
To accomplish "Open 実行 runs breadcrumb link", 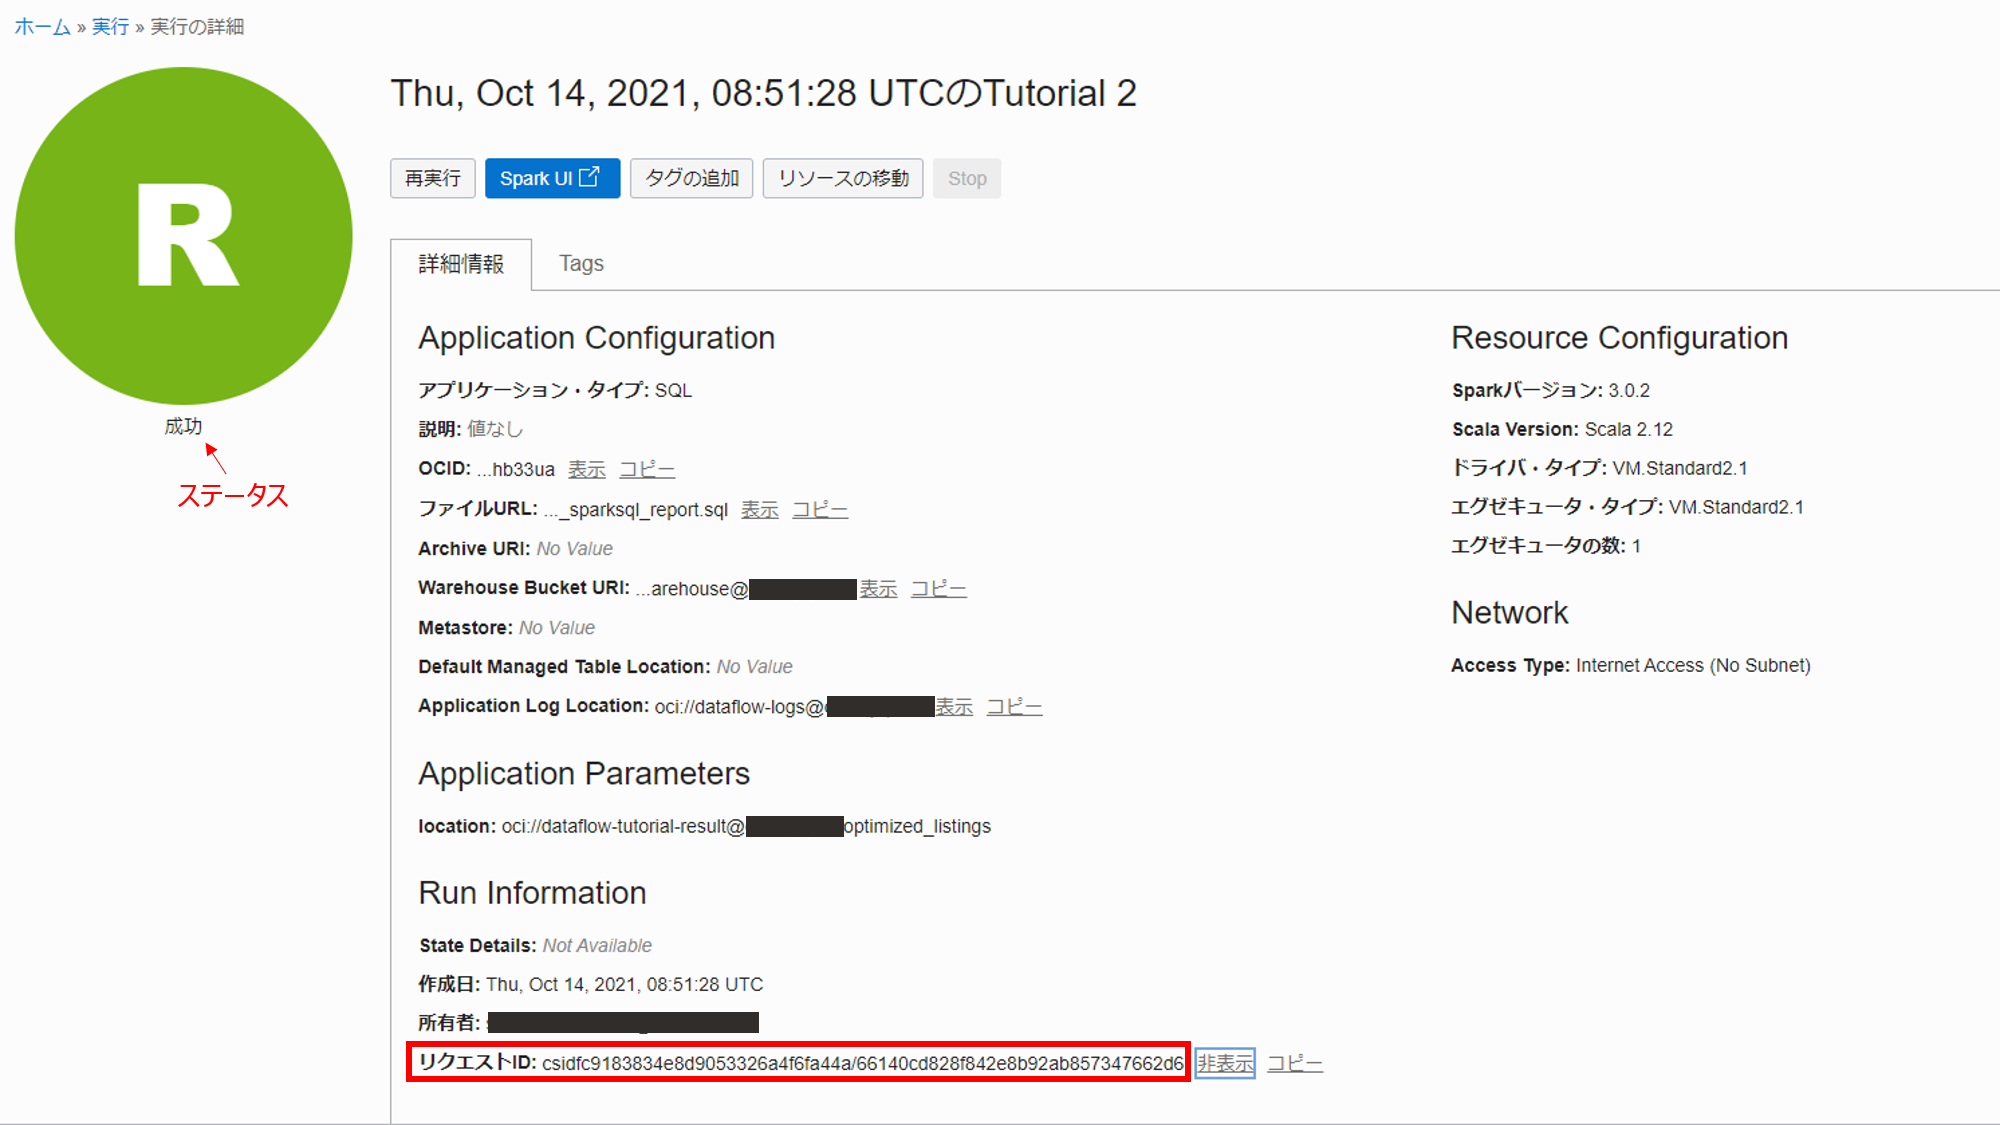I will click(110, 27).
